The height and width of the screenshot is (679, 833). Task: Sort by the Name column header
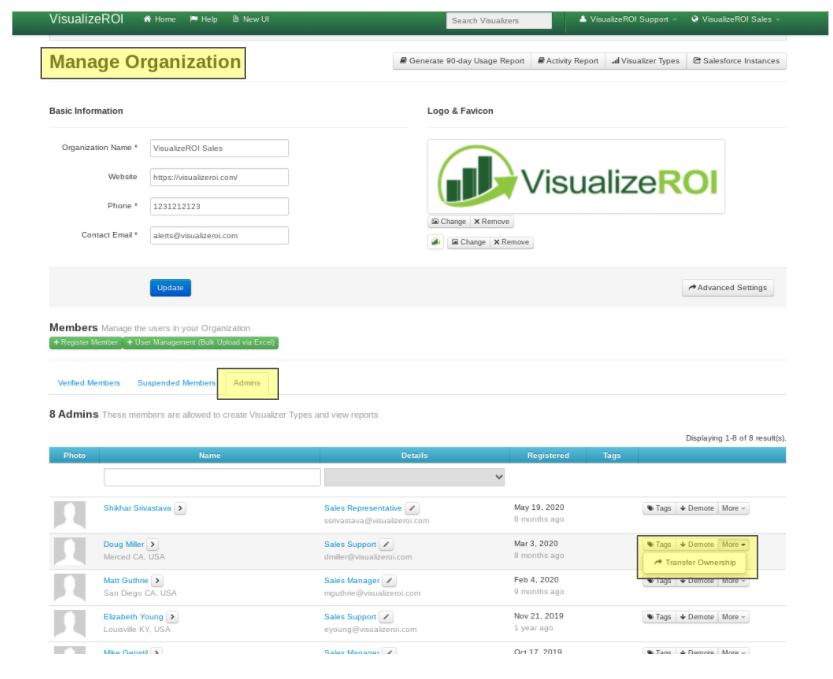pyautogui.click(x=210, y=456)
